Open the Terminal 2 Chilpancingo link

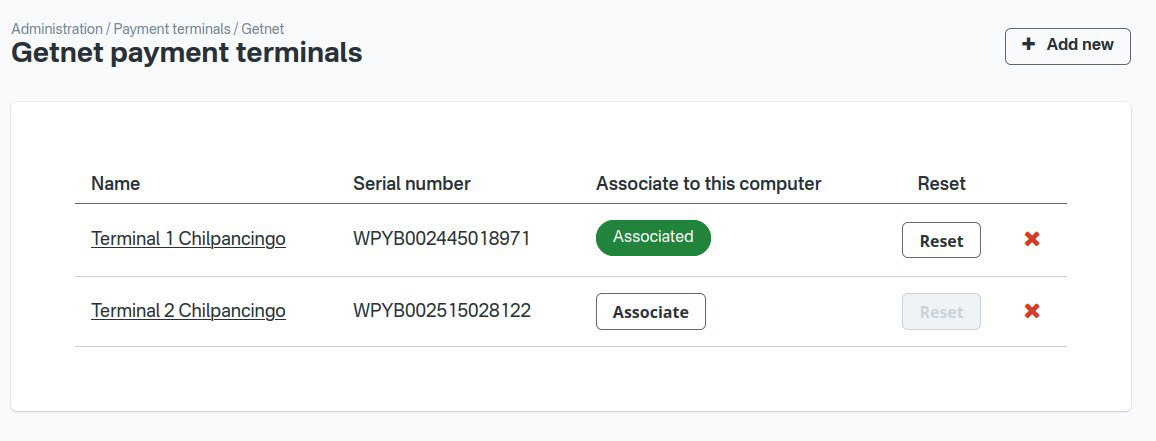tap(188, 311)
